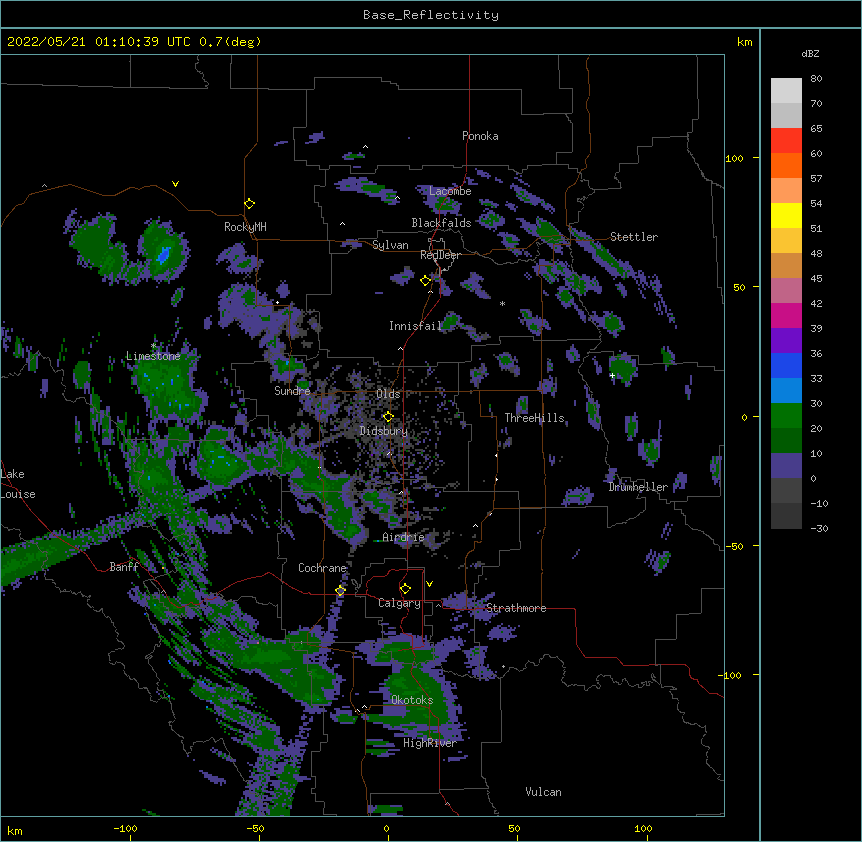
Task: Click the Blackfalds city label
Action: point(441,223)
